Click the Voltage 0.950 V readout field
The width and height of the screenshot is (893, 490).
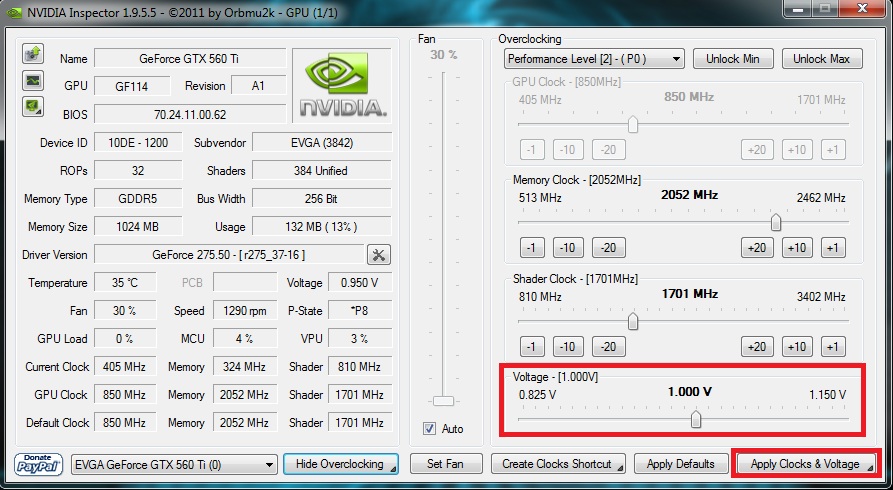(360, 283)
